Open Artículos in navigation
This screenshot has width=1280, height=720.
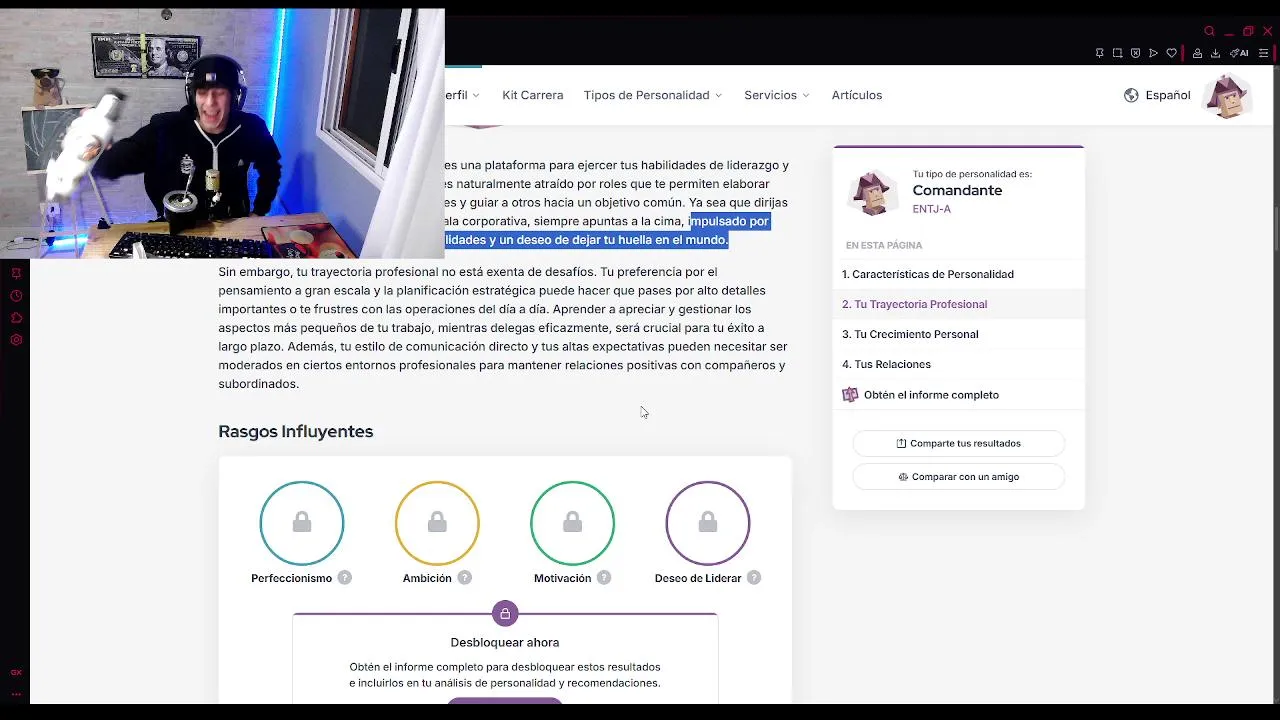pos(857,95)
